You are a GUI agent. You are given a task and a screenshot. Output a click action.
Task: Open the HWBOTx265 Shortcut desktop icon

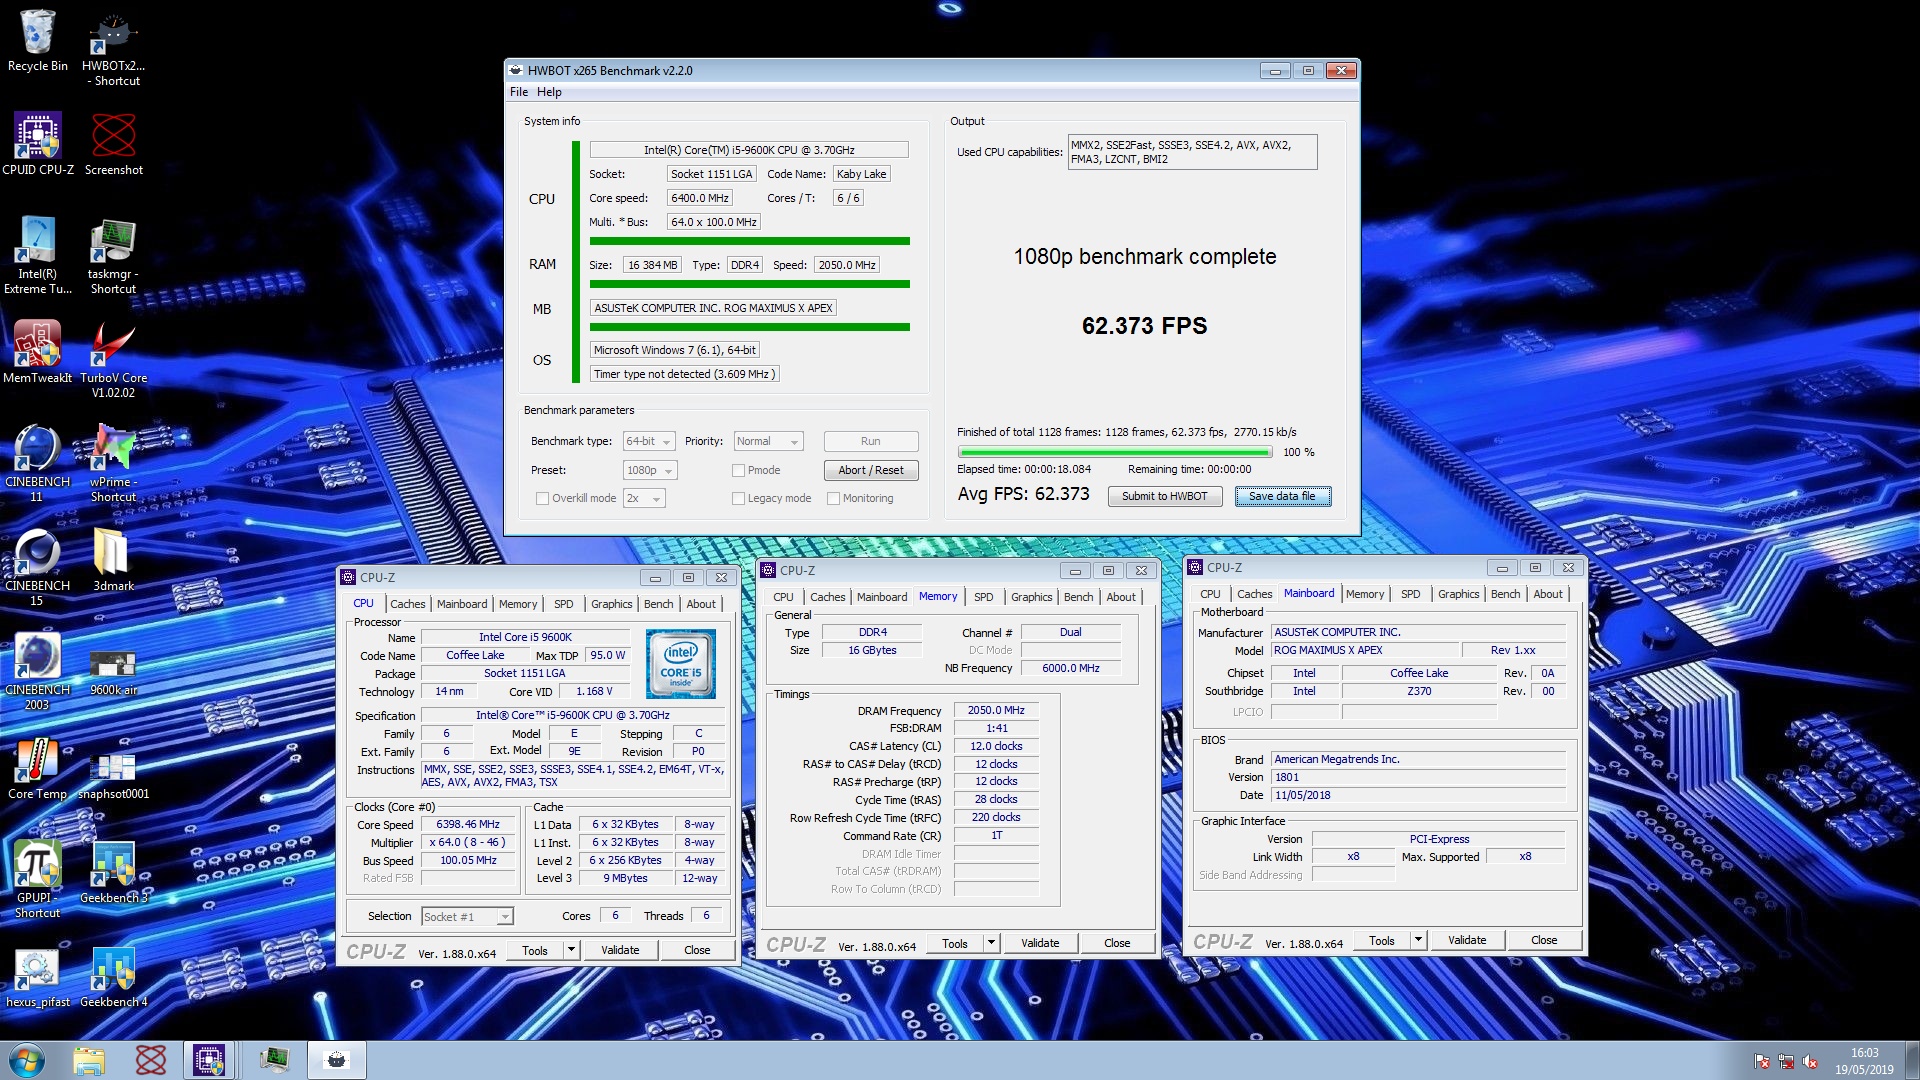[x=113, y=49]
